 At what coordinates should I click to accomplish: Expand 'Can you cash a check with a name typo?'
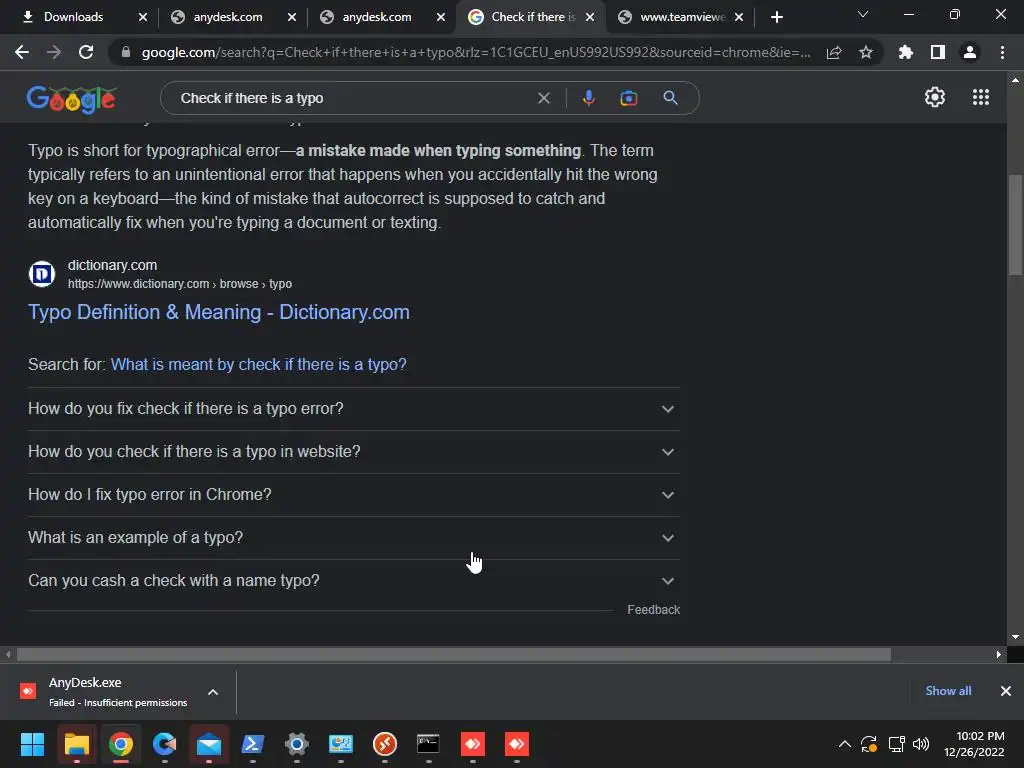(x=353, y=581)
